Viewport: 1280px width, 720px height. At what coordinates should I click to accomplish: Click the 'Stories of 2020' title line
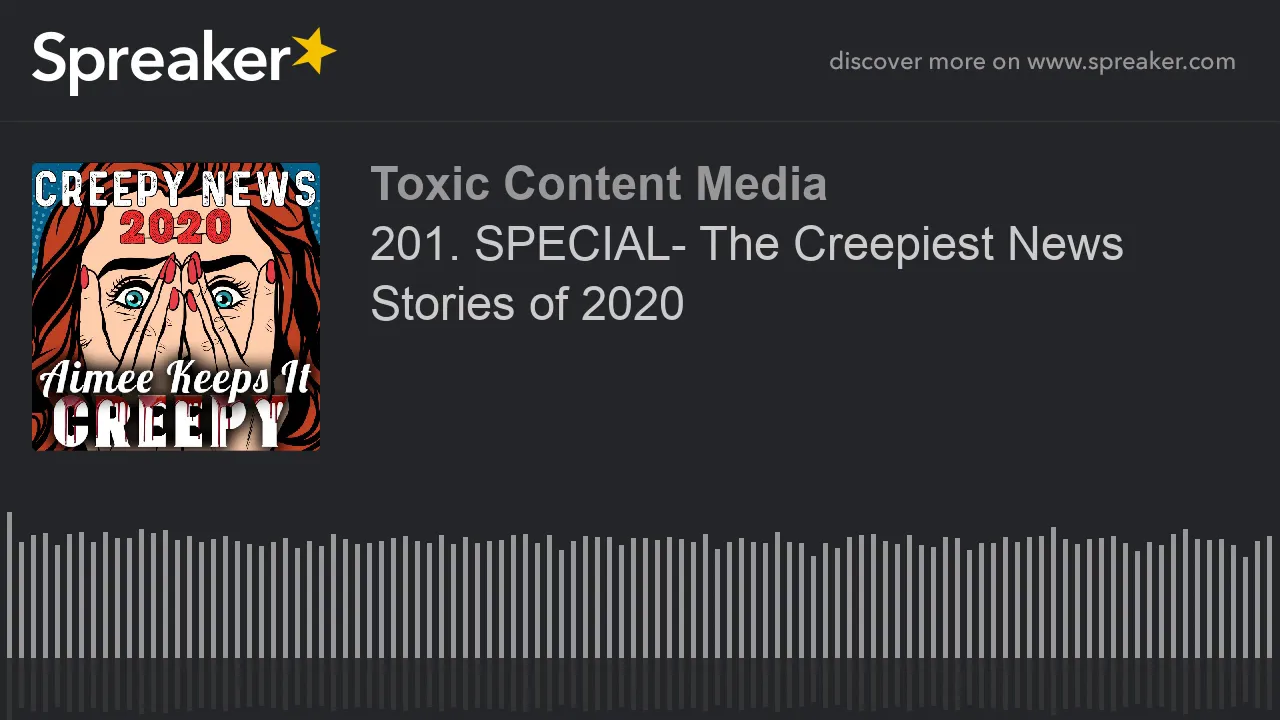(527, 303)
